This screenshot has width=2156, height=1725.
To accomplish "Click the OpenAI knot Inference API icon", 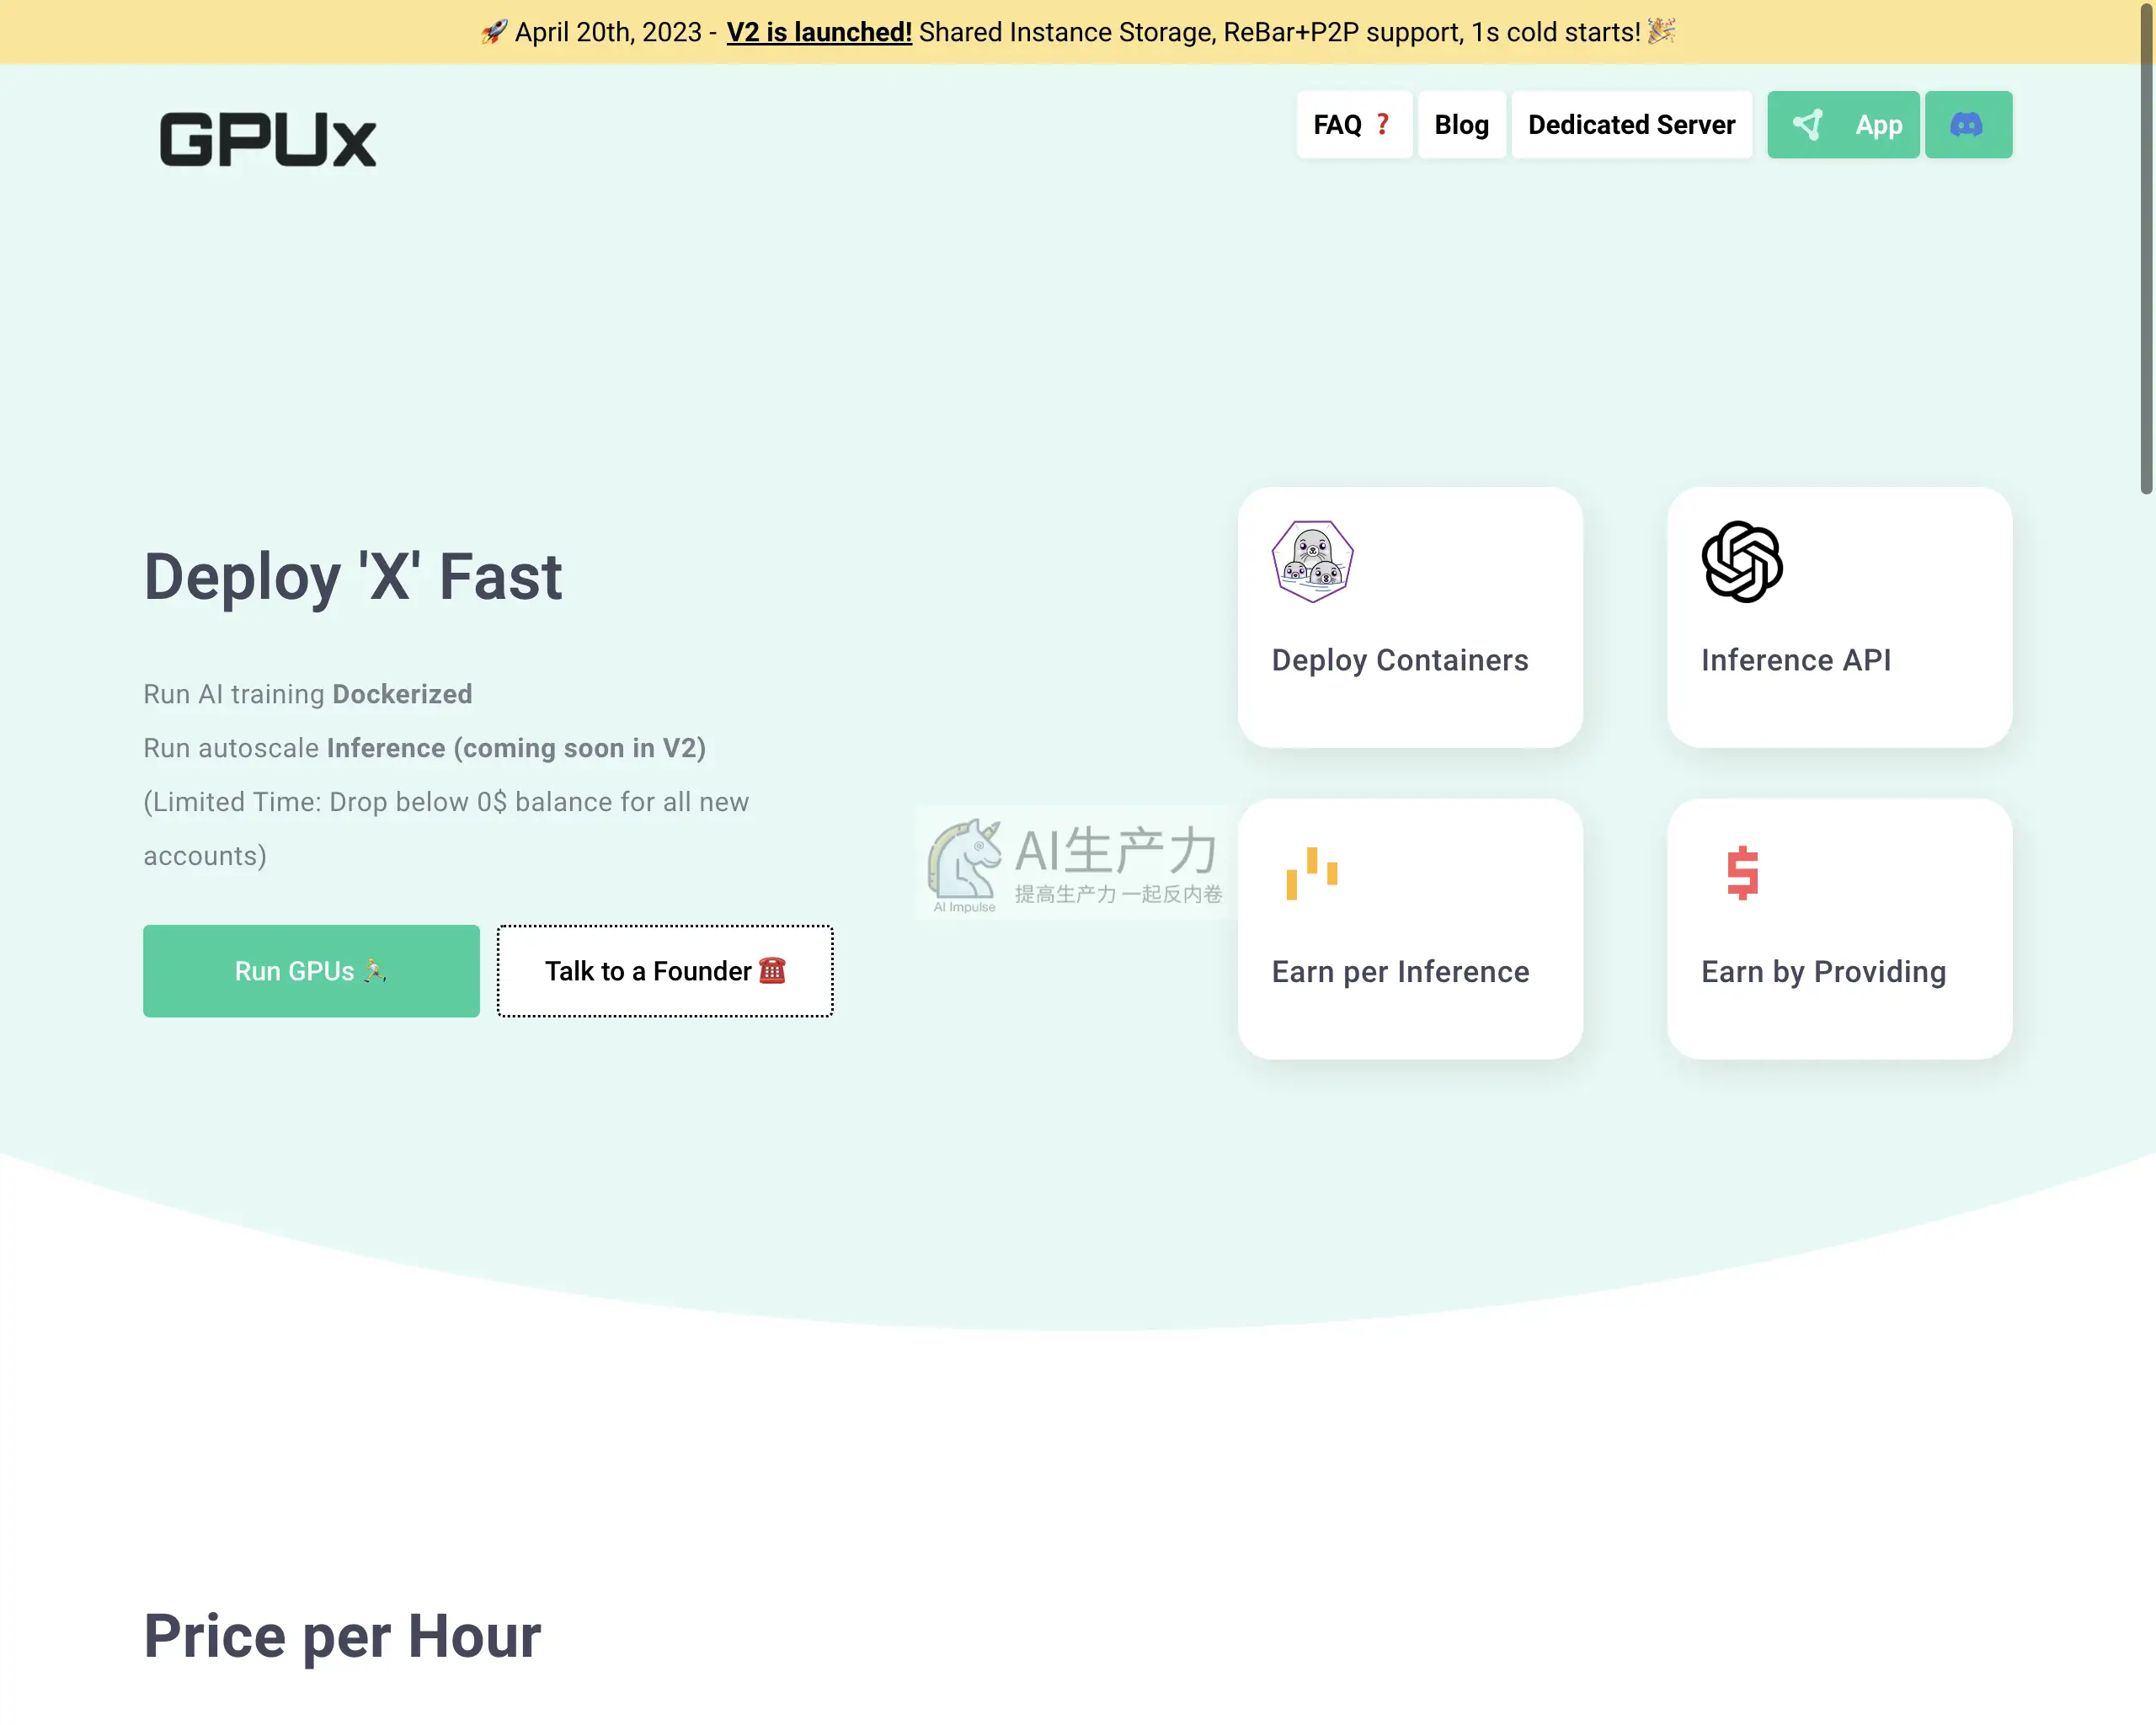I will (x=1742, y=561).
